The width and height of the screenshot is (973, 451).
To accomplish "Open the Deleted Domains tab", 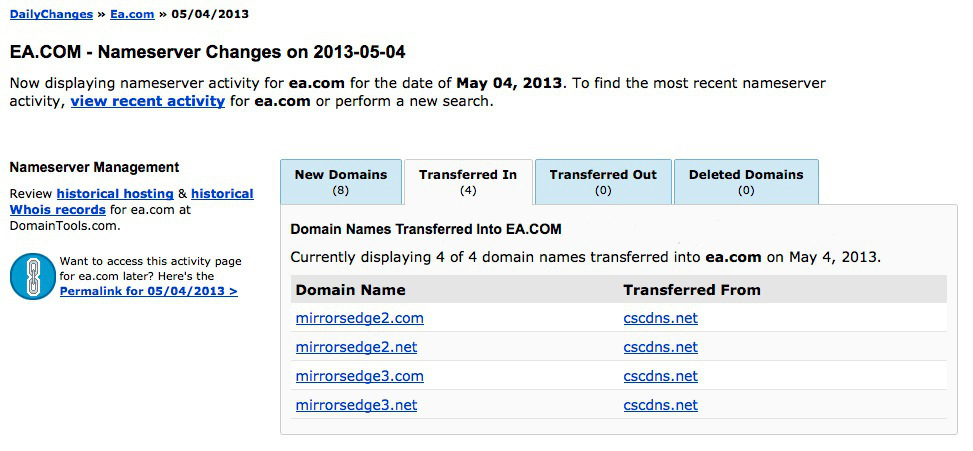I will pyautogui.click(x=746, y=182).
